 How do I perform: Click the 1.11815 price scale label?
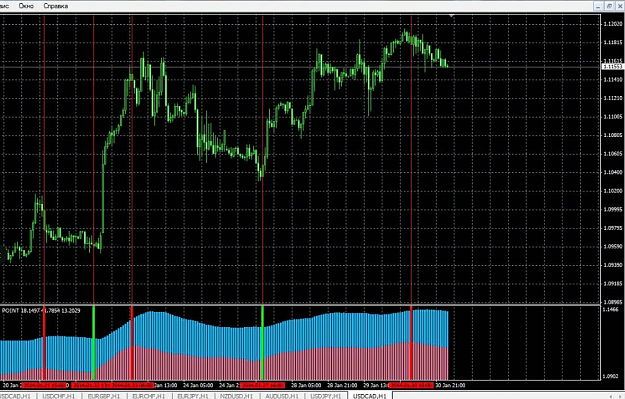pos(613,43)
